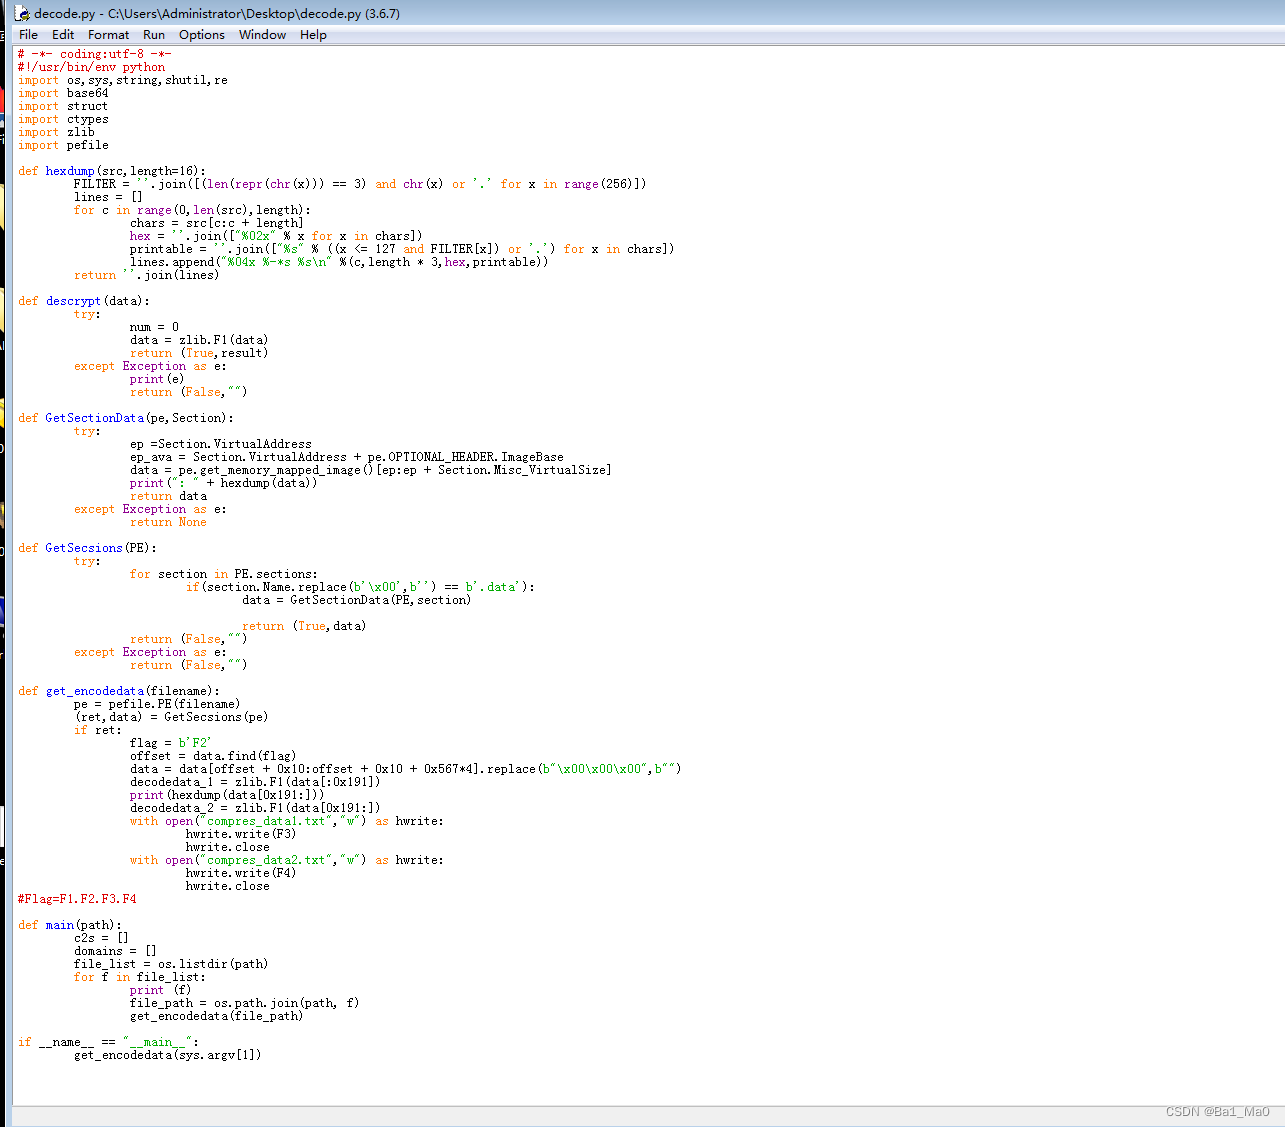Click 'for f in file_list:' line

140,977
